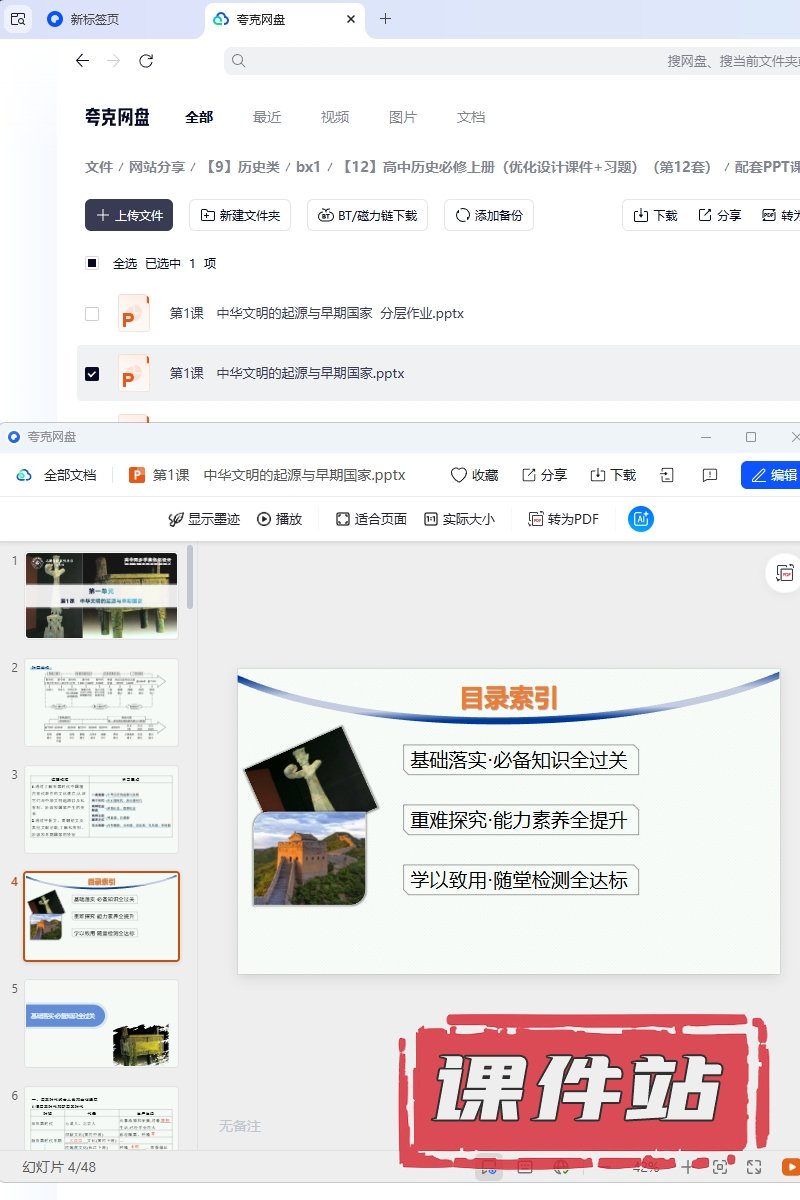This screenshot has height=1200, width=800.
Task: Go to 网站分享 folder in breadcrumb
Action: (x=157, y=167)
